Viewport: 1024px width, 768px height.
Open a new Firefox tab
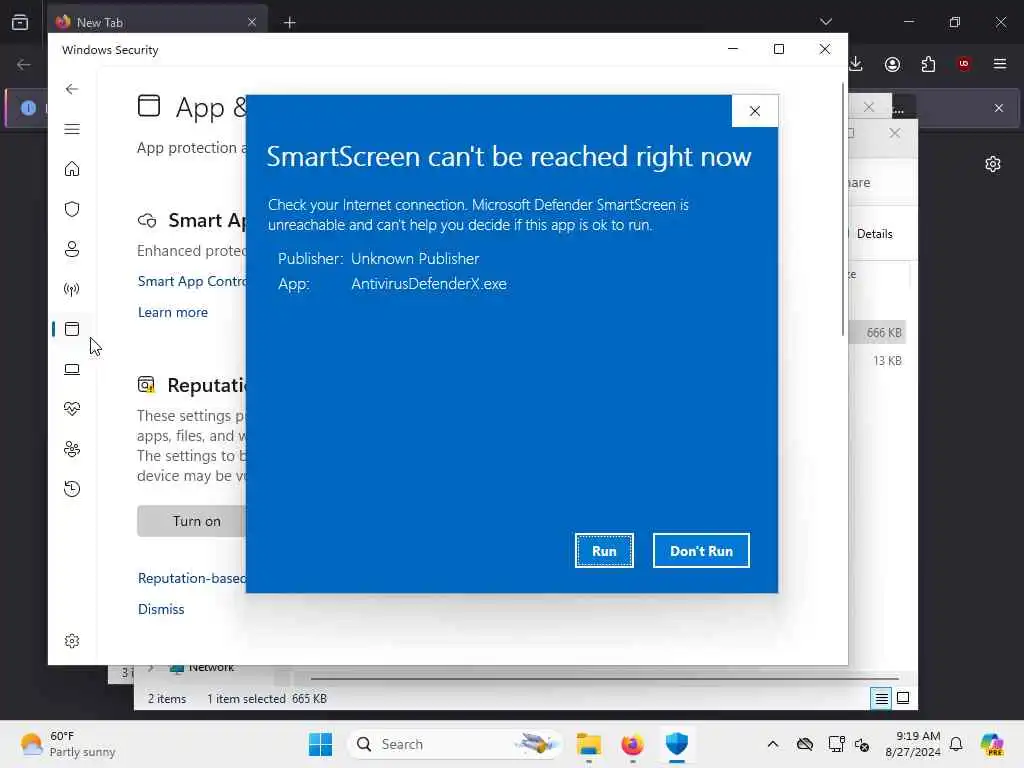289,23
